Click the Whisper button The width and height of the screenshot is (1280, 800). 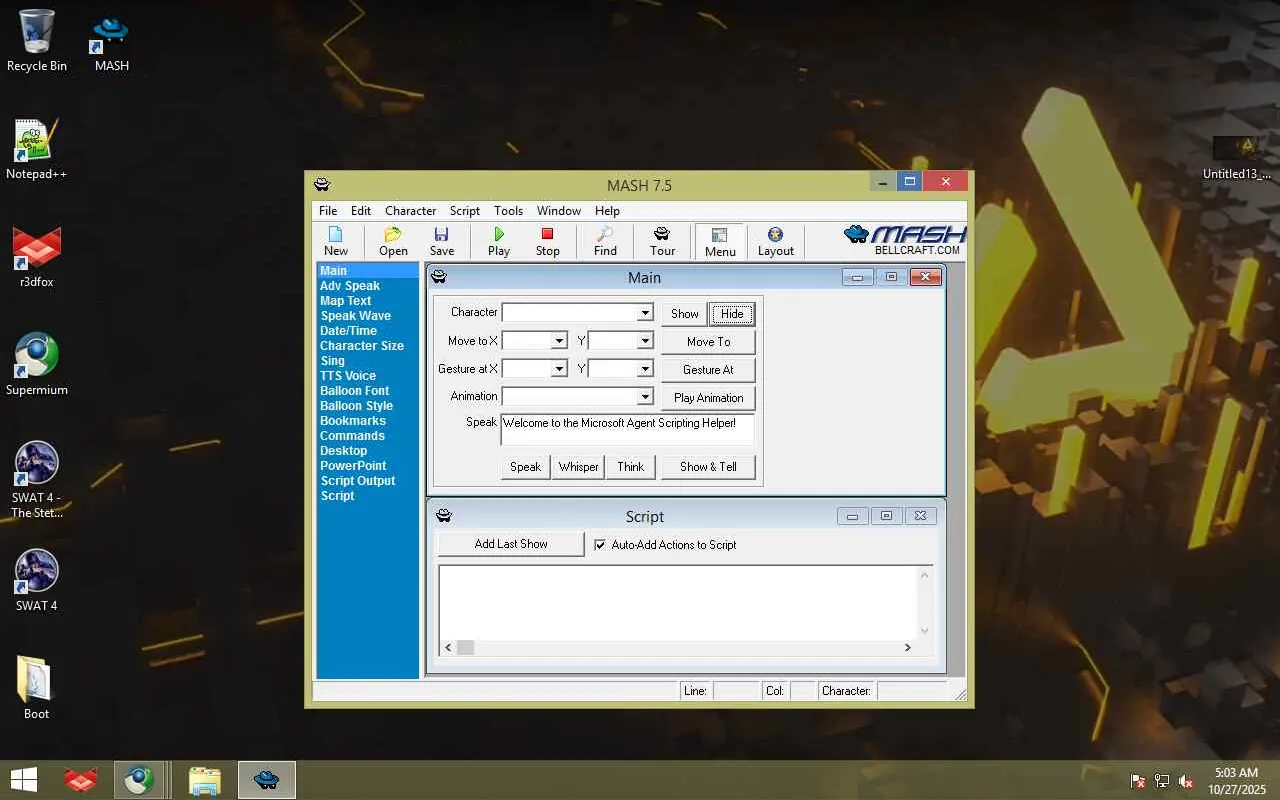[x=579, y=467]
